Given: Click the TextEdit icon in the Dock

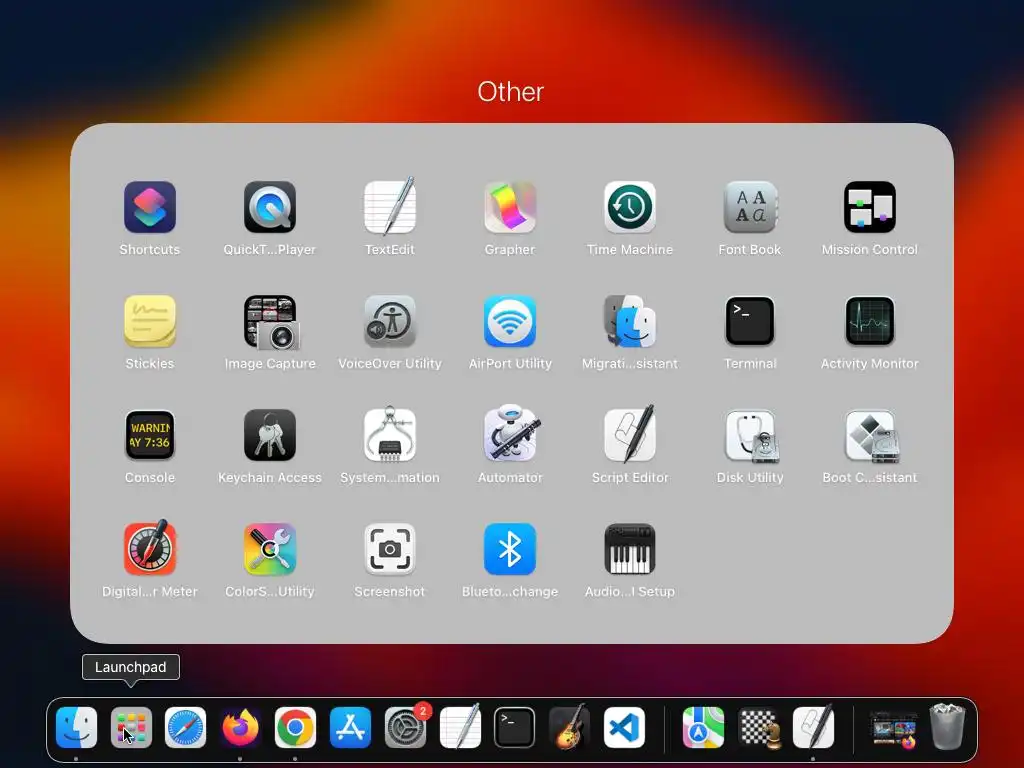Looking at the screenshot, I should (460, 727).
